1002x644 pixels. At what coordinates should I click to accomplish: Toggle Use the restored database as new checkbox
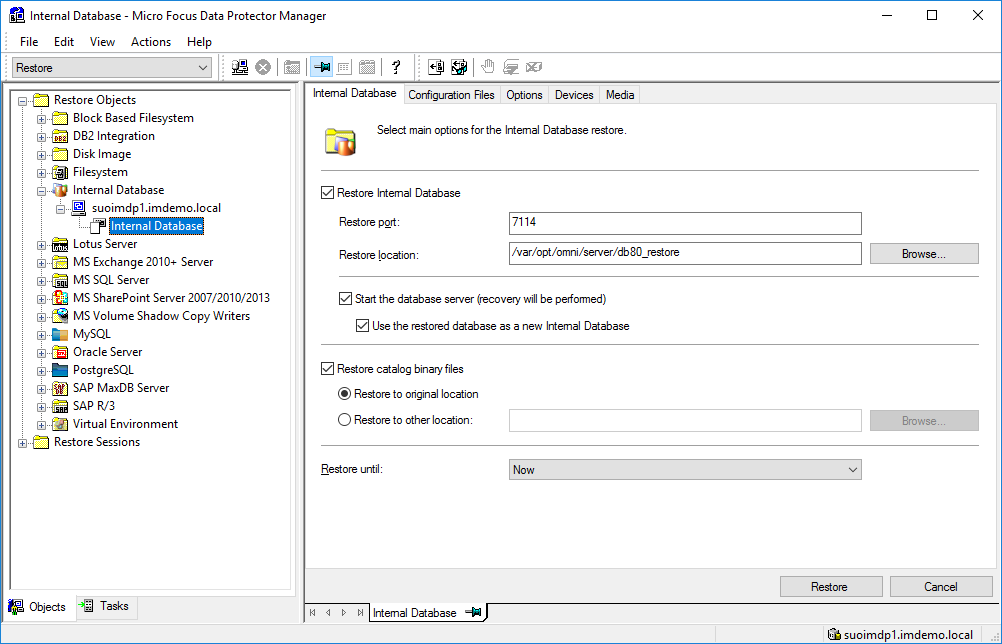pos(362,326)
